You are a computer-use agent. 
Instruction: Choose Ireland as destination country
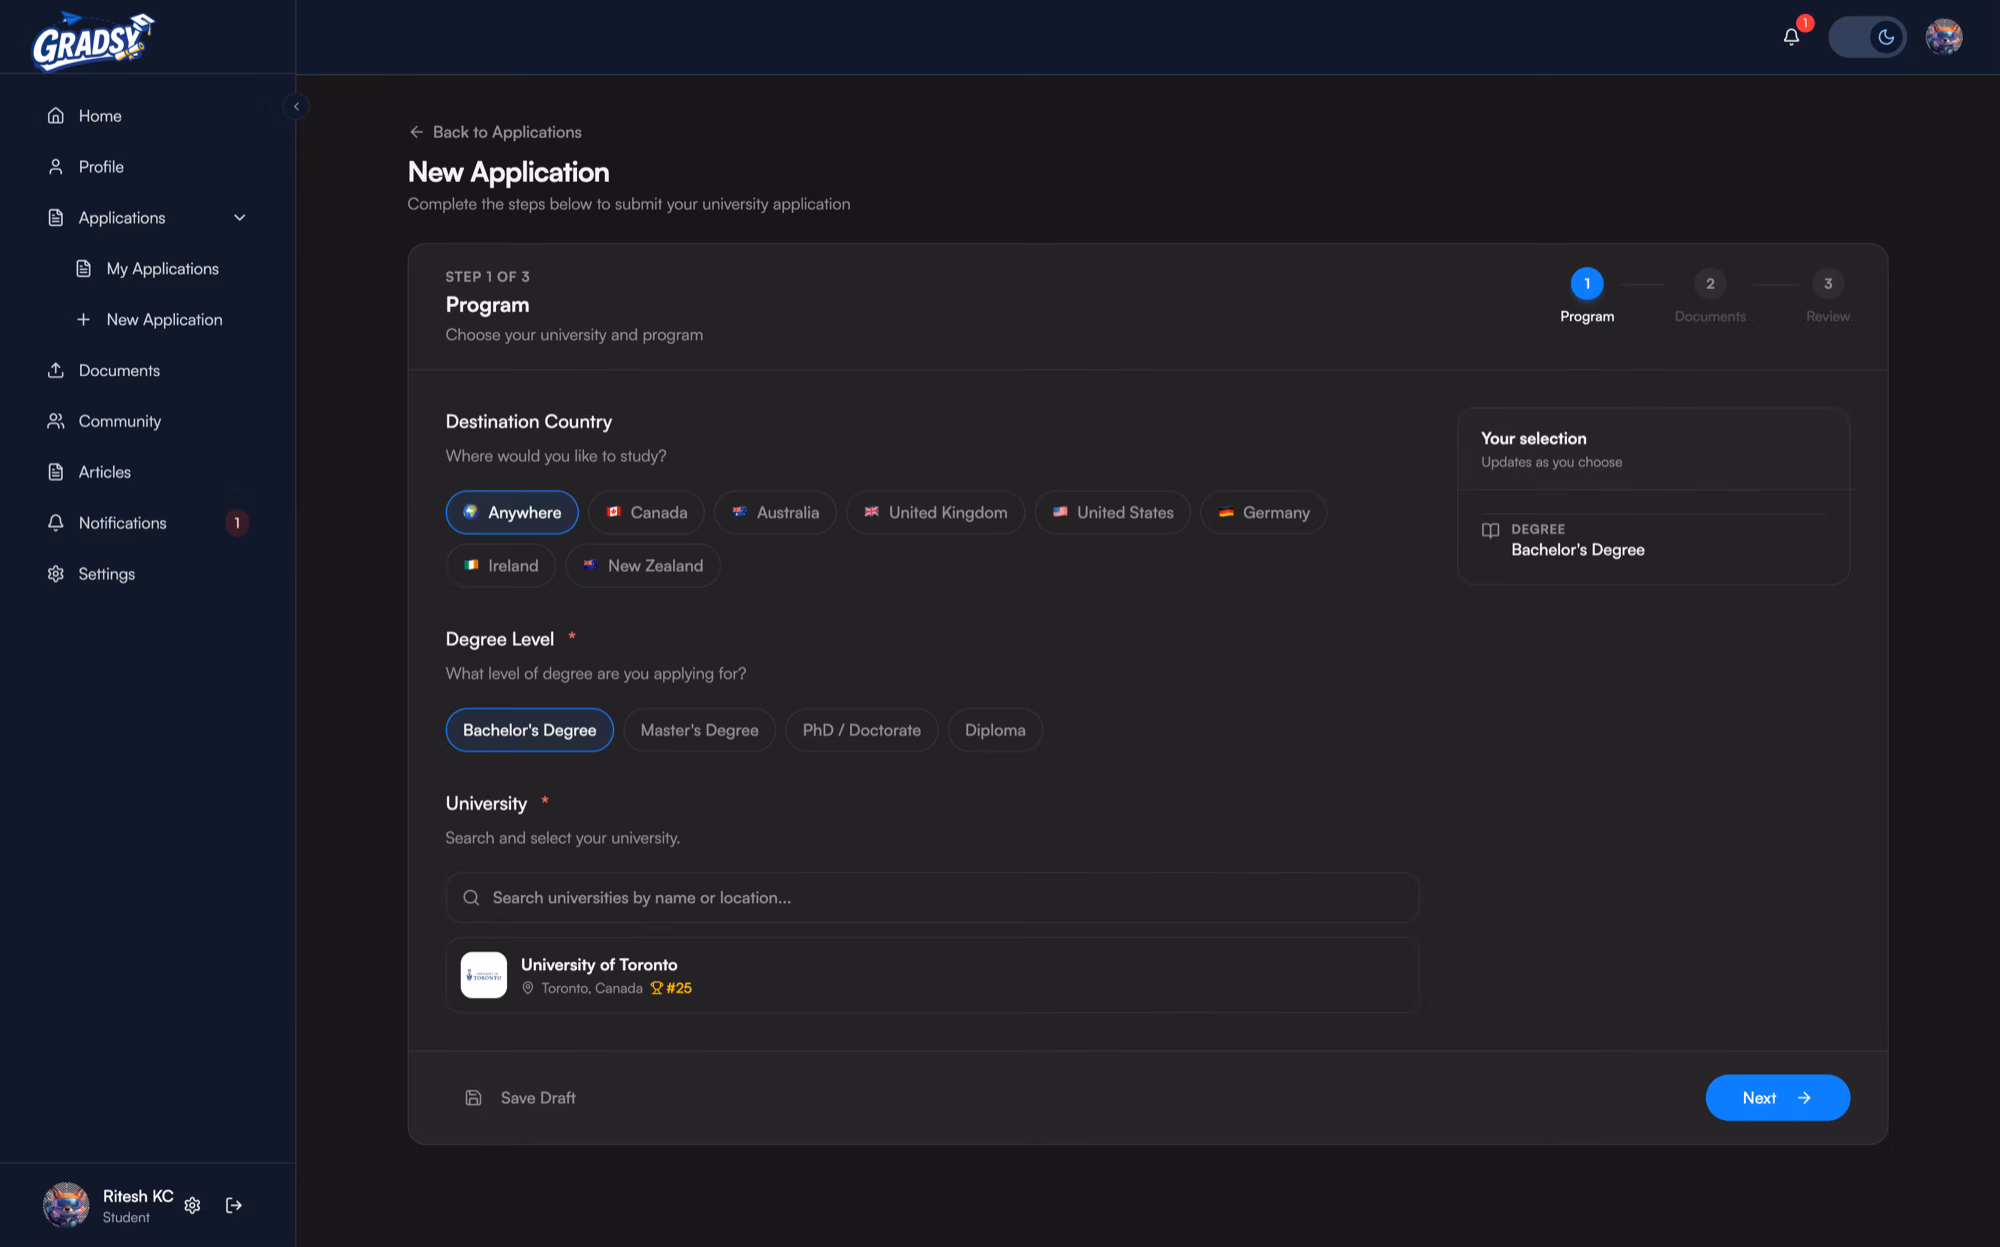point(500,566)
